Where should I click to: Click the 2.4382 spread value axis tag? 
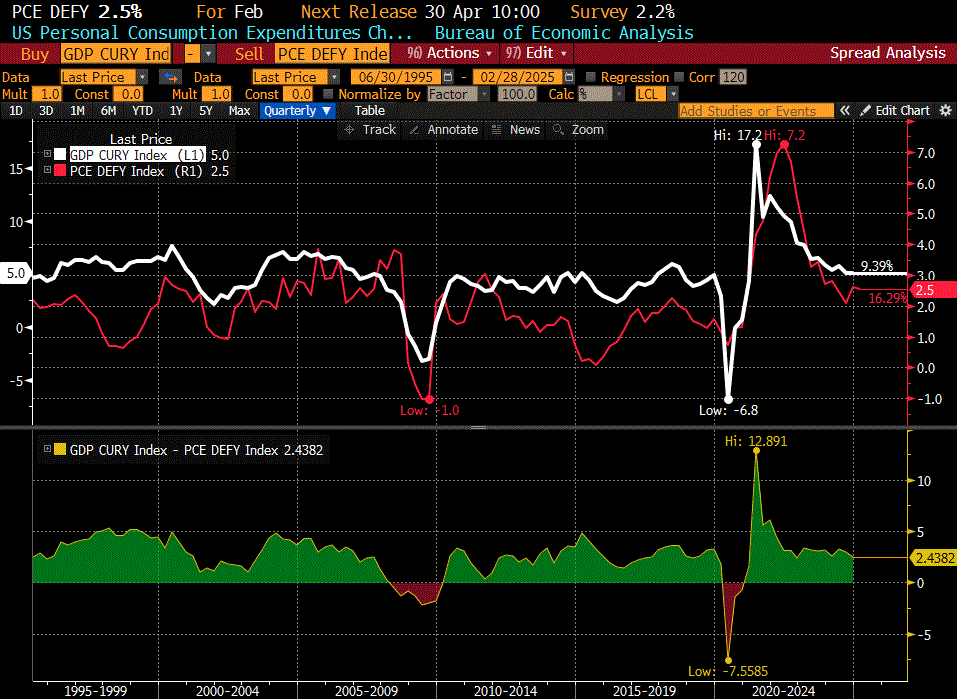tap(933, 558)
